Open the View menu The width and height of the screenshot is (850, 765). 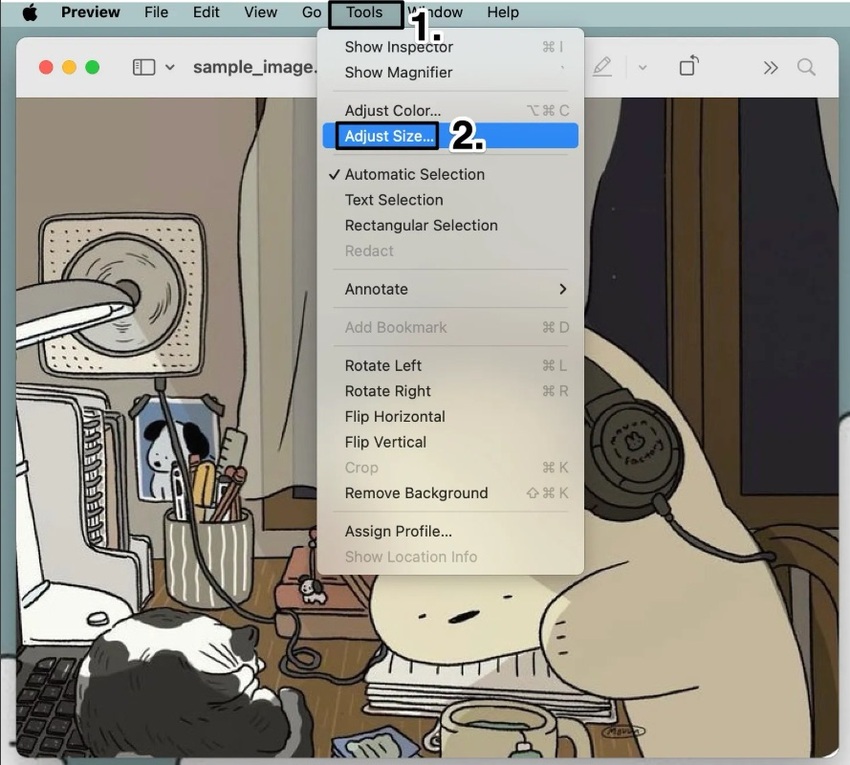(x=260, y=12)
